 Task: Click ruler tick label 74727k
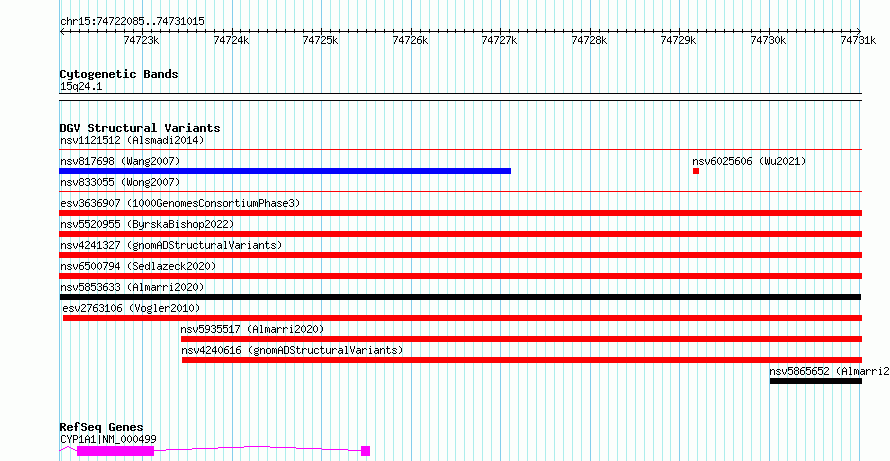click(499, 40)
